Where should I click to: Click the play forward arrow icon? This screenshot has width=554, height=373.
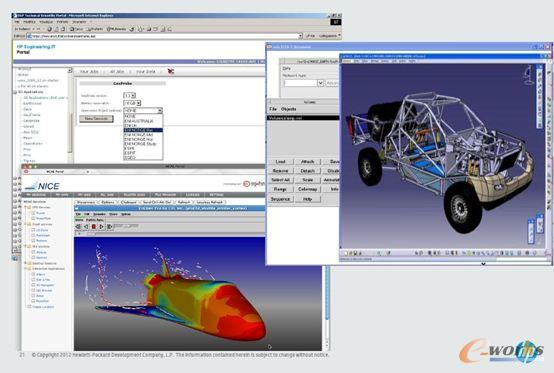point(101,226)
